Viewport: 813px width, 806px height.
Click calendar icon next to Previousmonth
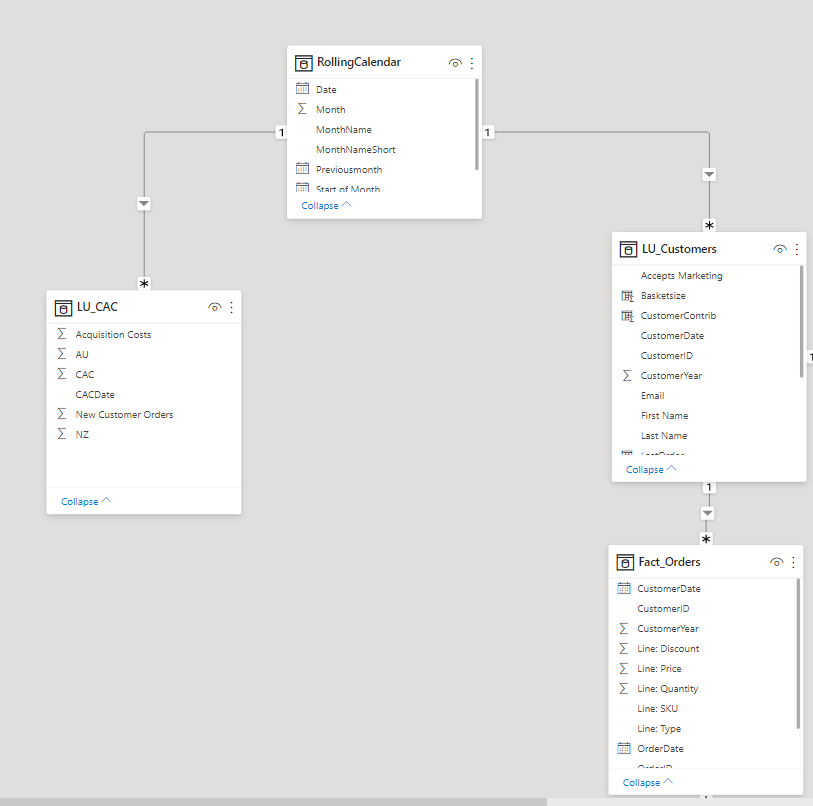[302, 169]
